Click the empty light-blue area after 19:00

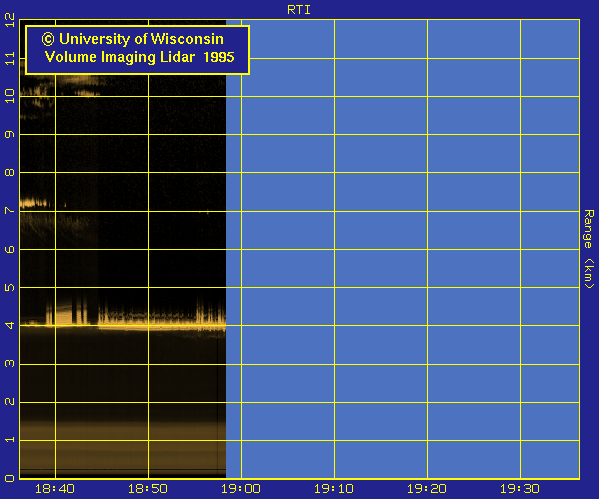pyautogui.click(x=403, y=249)
